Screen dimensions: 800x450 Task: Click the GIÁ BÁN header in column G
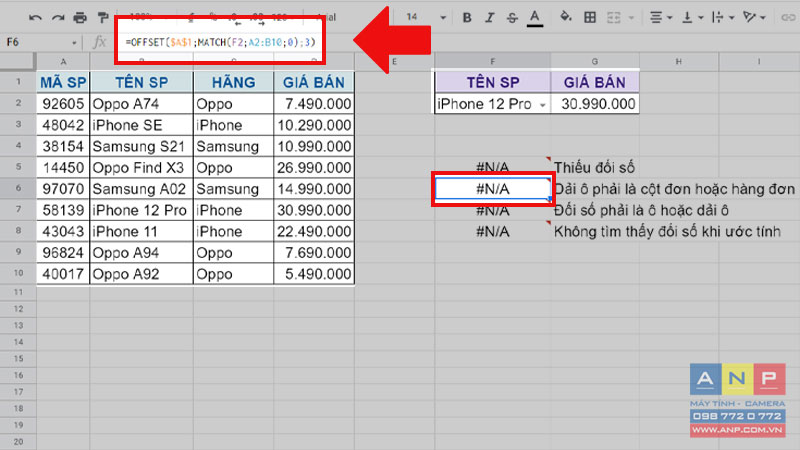pyautogui.click(x=594, y=82)
